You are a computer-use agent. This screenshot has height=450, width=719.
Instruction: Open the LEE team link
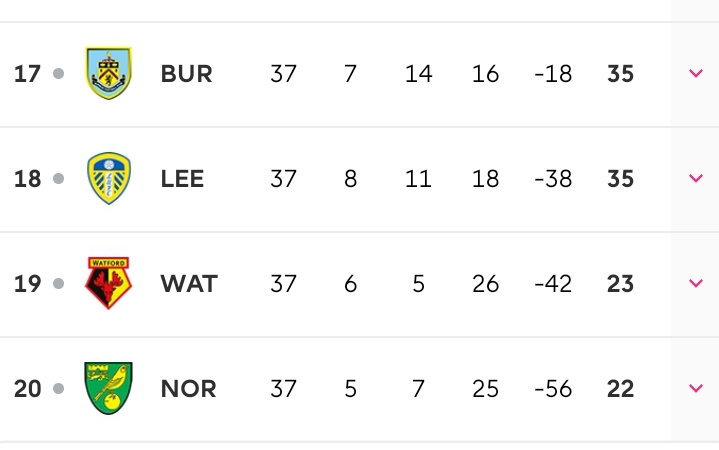[183, 179]
